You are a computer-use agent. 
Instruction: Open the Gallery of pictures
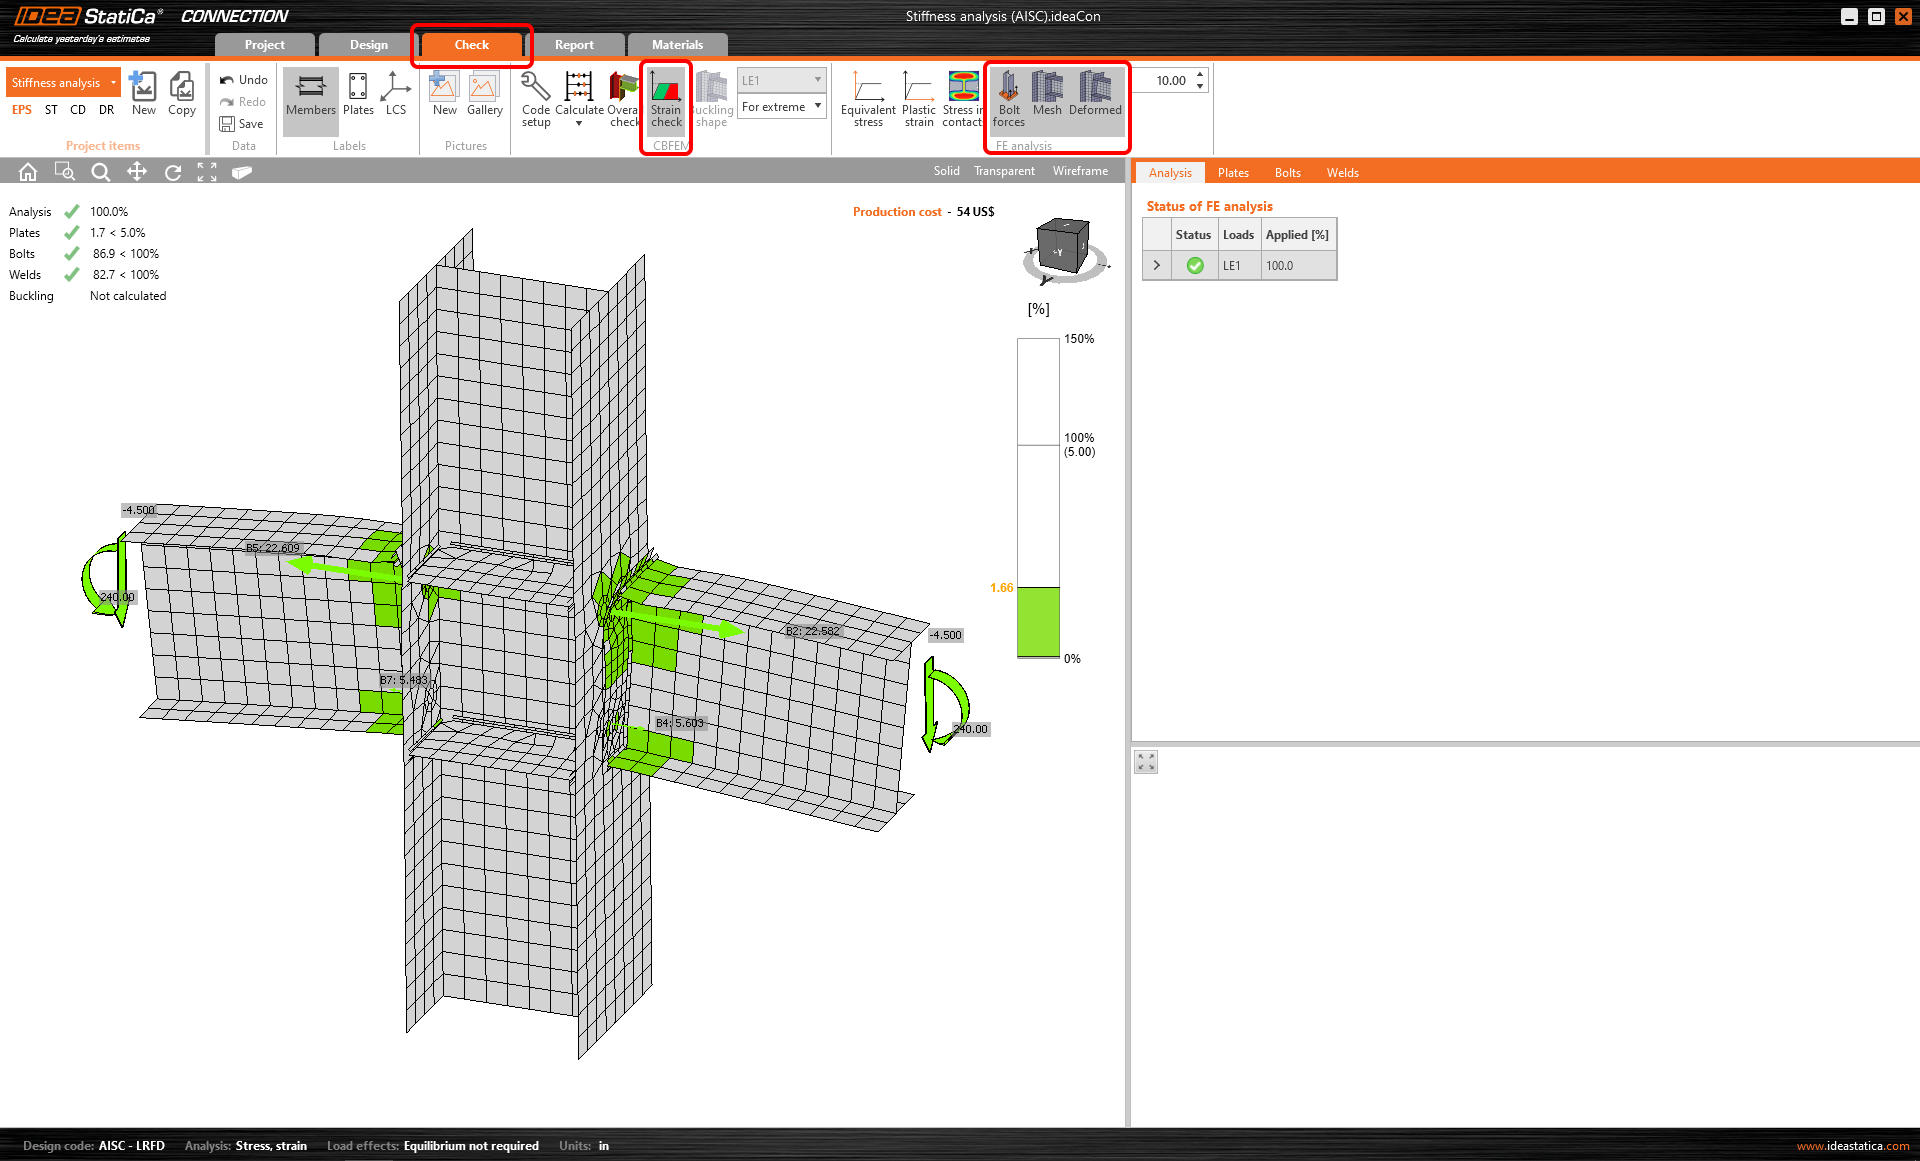pos(484,96)
